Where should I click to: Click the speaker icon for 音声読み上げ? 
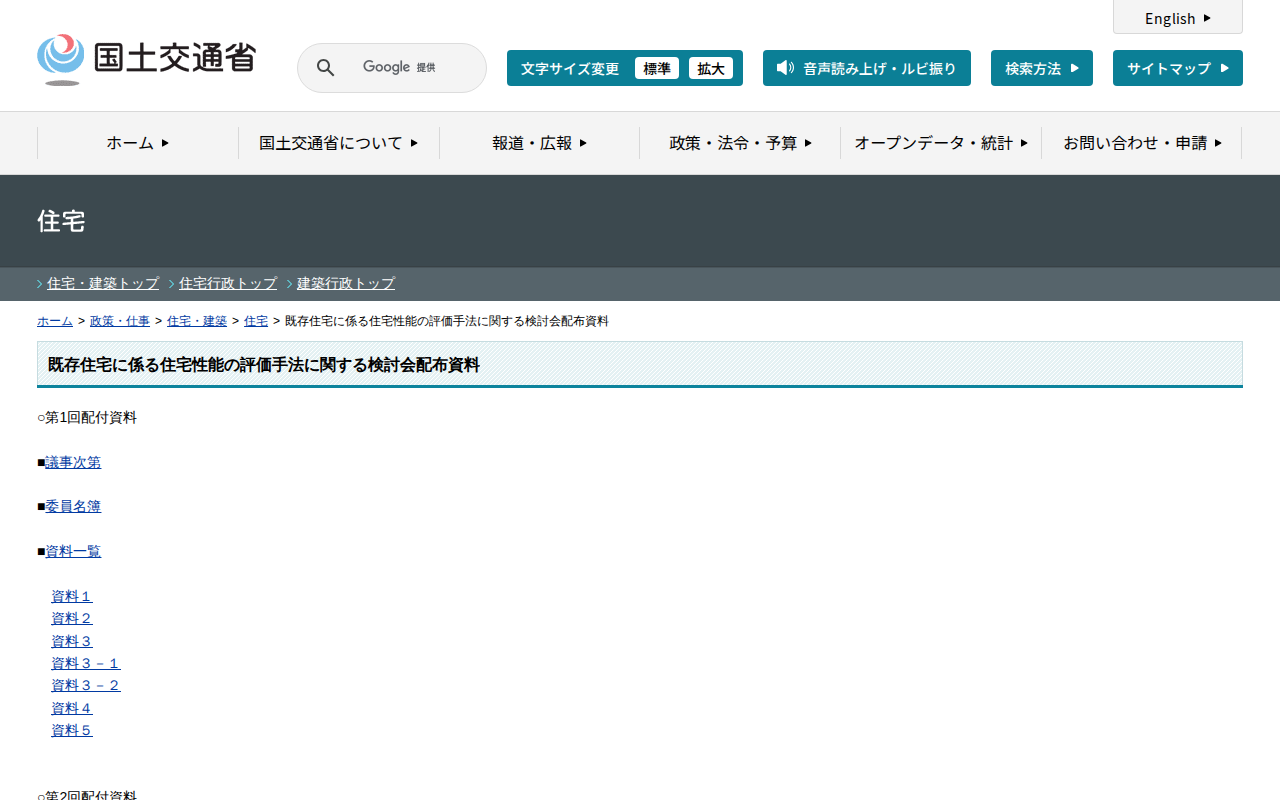pos(785,68)
